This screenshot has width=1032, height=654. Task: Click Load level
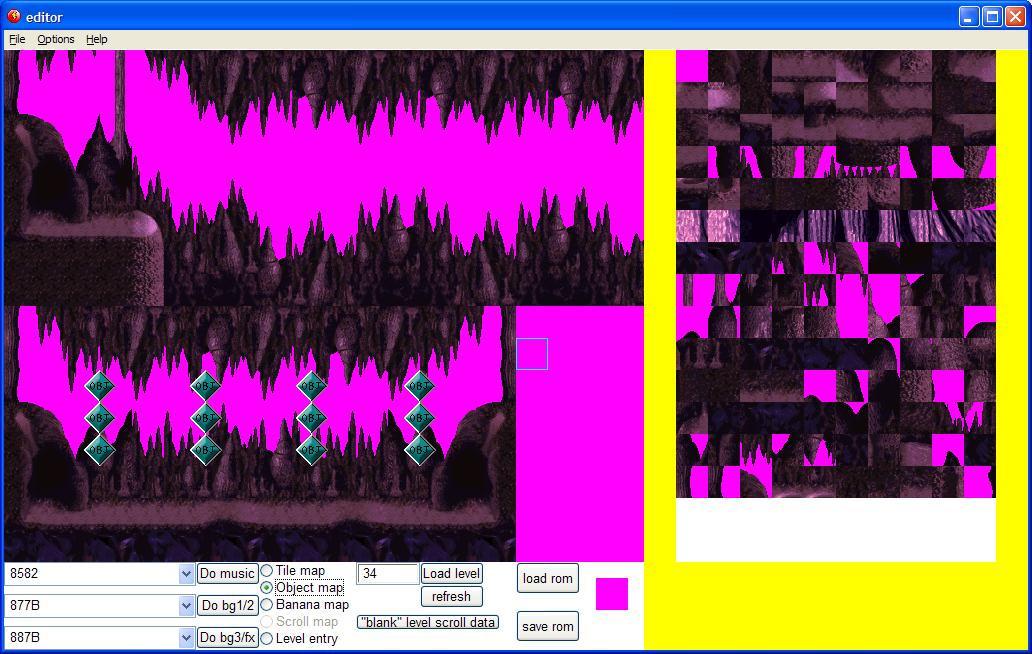[x=451, y=573]
